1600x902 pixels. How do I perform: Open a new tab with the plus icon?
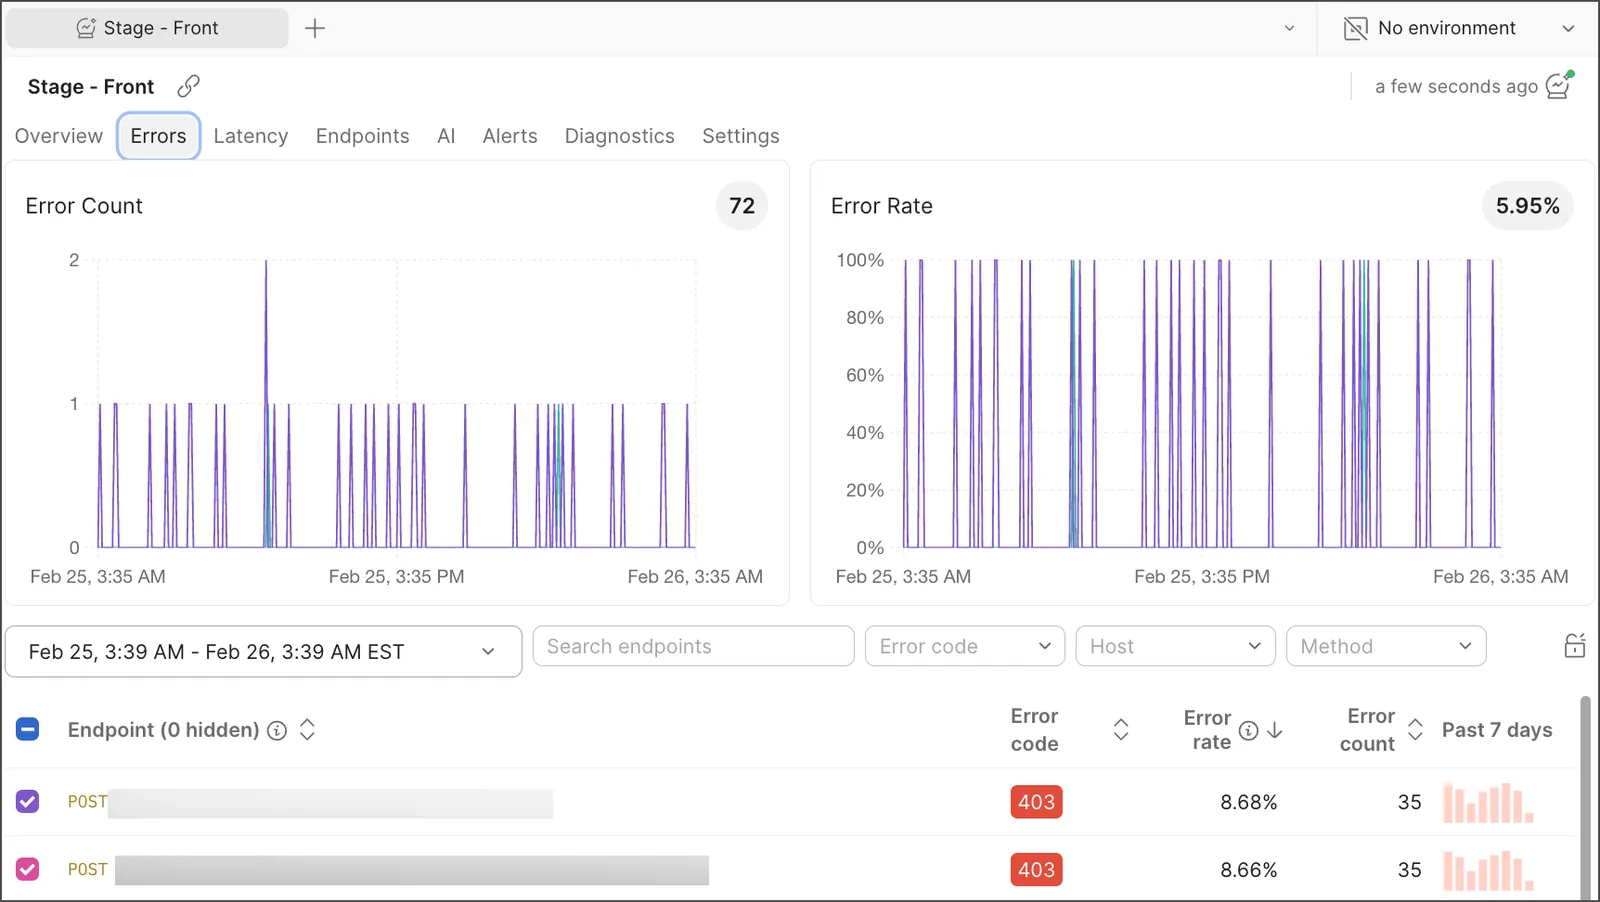pyautogui.click(x=315, y=28)
